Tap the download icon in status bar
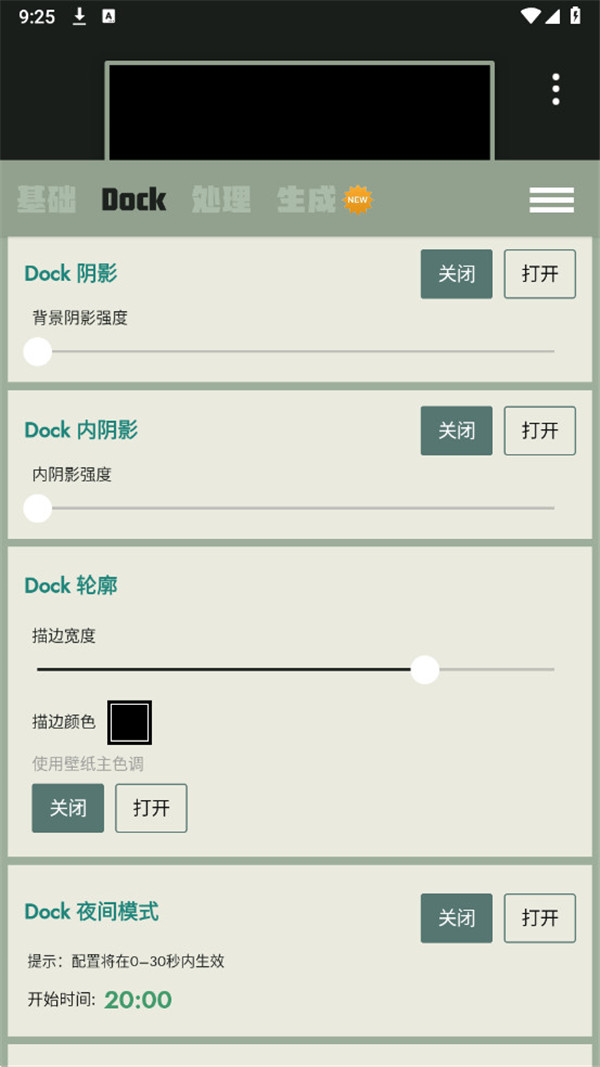 [79, 16]
